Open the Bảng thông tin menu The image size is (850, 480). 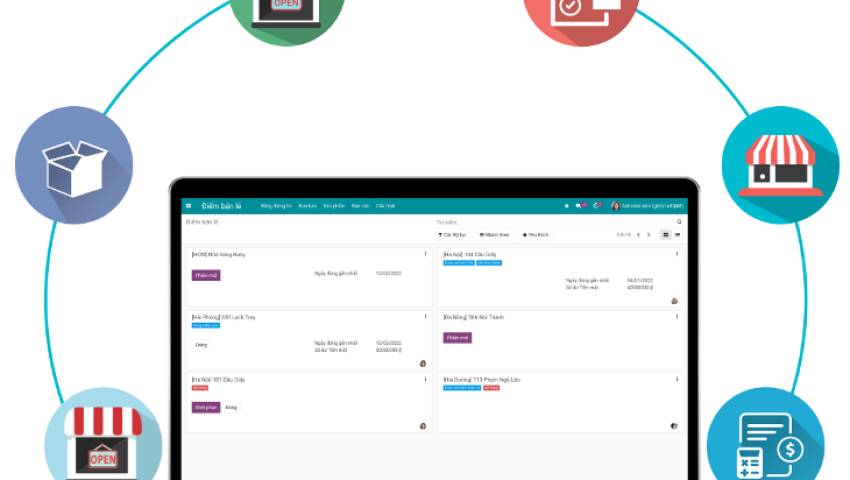275,205
